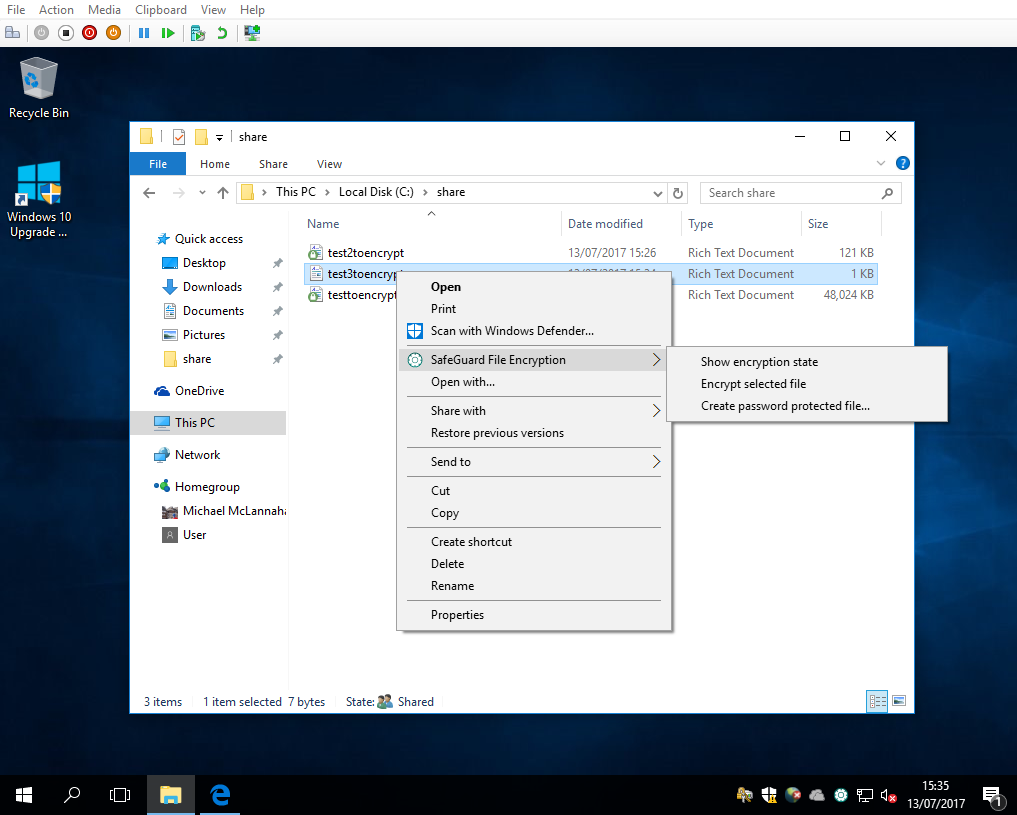Screen dimensions: 1017x815
Task: Open the Media menu
Action: point(104,10)
